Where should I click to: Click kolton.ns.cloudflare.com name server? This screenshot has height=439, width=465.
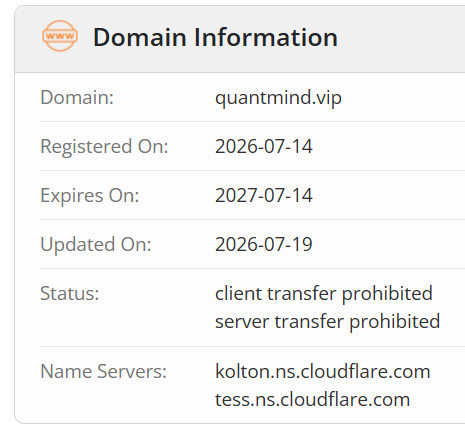(x=323, y=371)
